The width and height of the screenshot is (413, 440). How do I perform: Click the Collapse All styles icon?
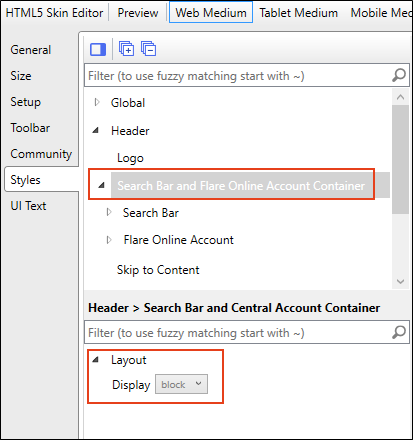(x=149, y=49)
